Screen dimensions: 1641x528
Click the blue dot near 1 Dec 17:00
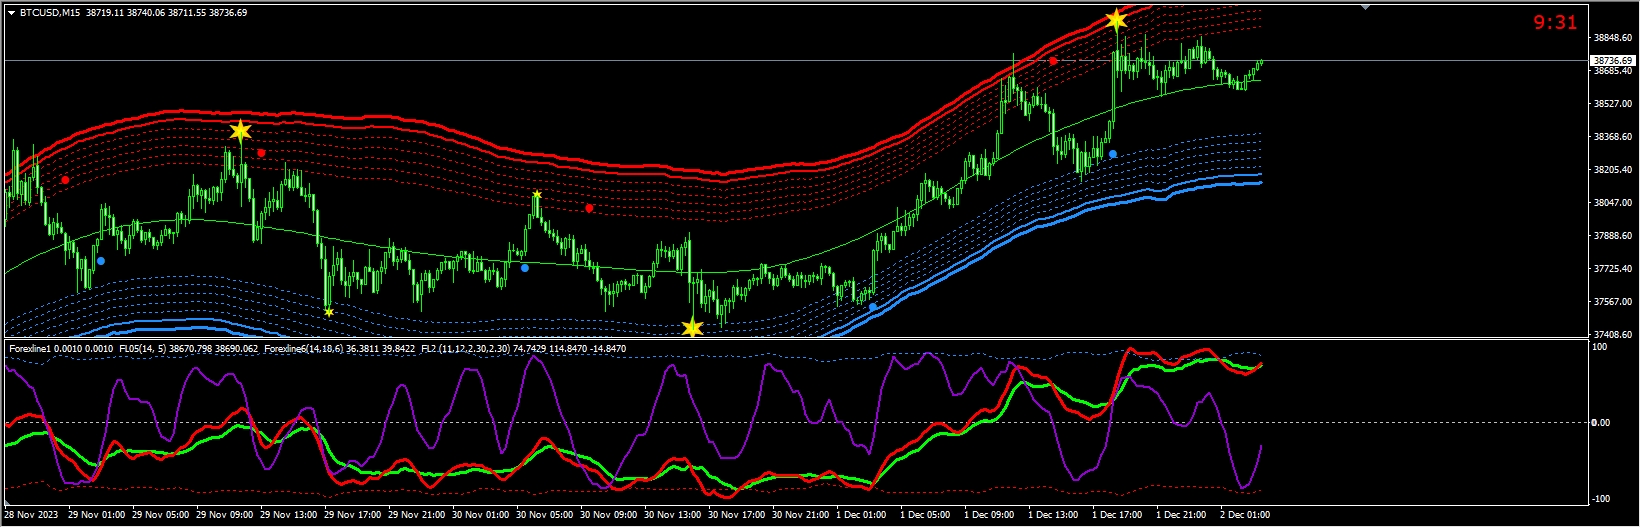pos(1113,154)
